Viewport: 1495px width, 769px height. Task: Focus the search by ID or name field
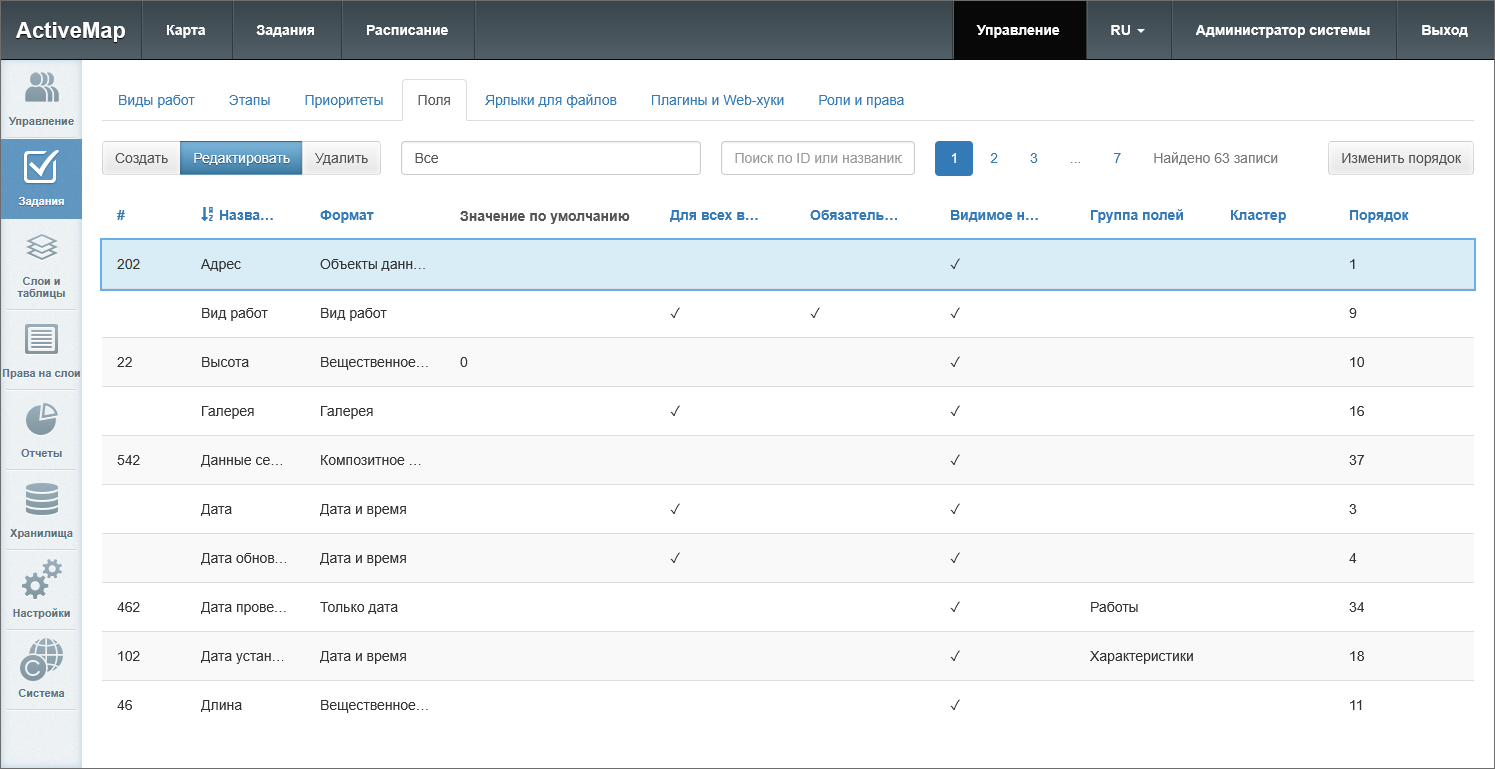click(x=817, y=158)
